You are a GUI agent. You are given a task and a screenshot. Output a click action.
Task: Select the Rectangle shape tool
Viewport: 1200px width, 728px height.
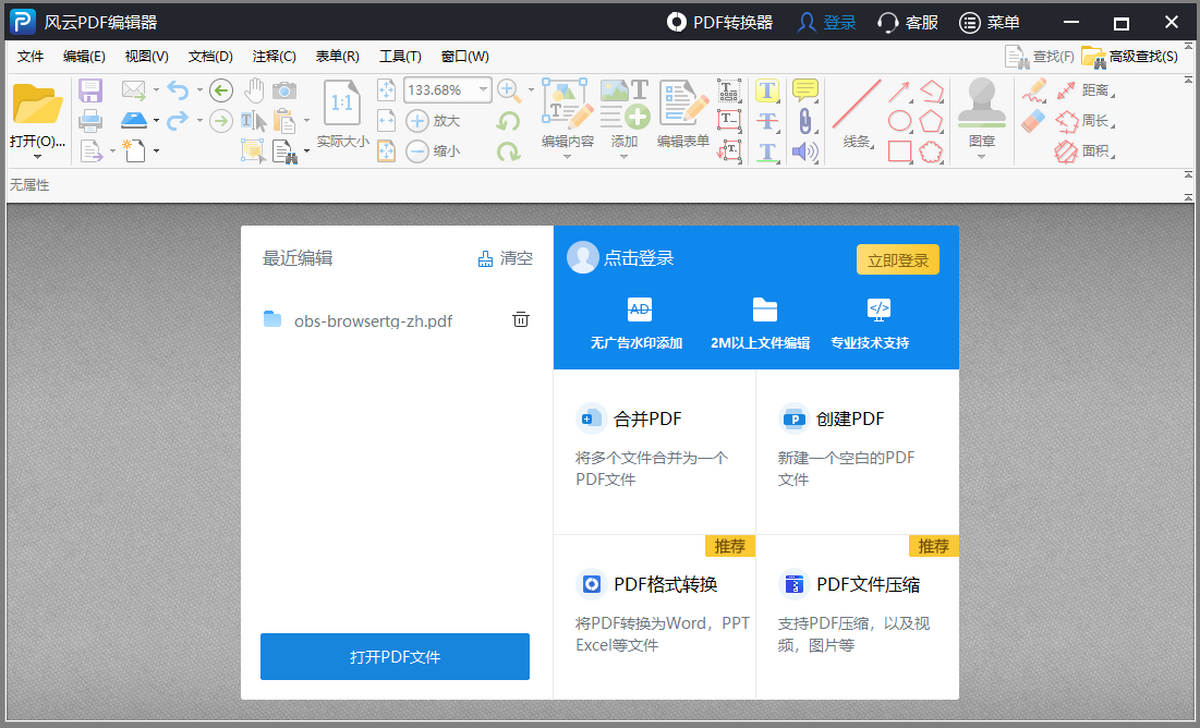point(899,151)
